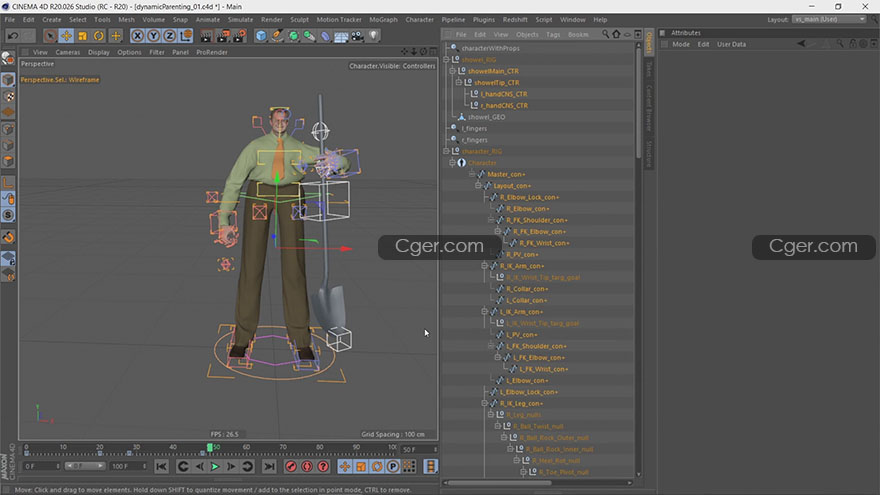Click the current frame marker at 50
Viewport: 880px width, 495px height.
click(x=210, y=448)
